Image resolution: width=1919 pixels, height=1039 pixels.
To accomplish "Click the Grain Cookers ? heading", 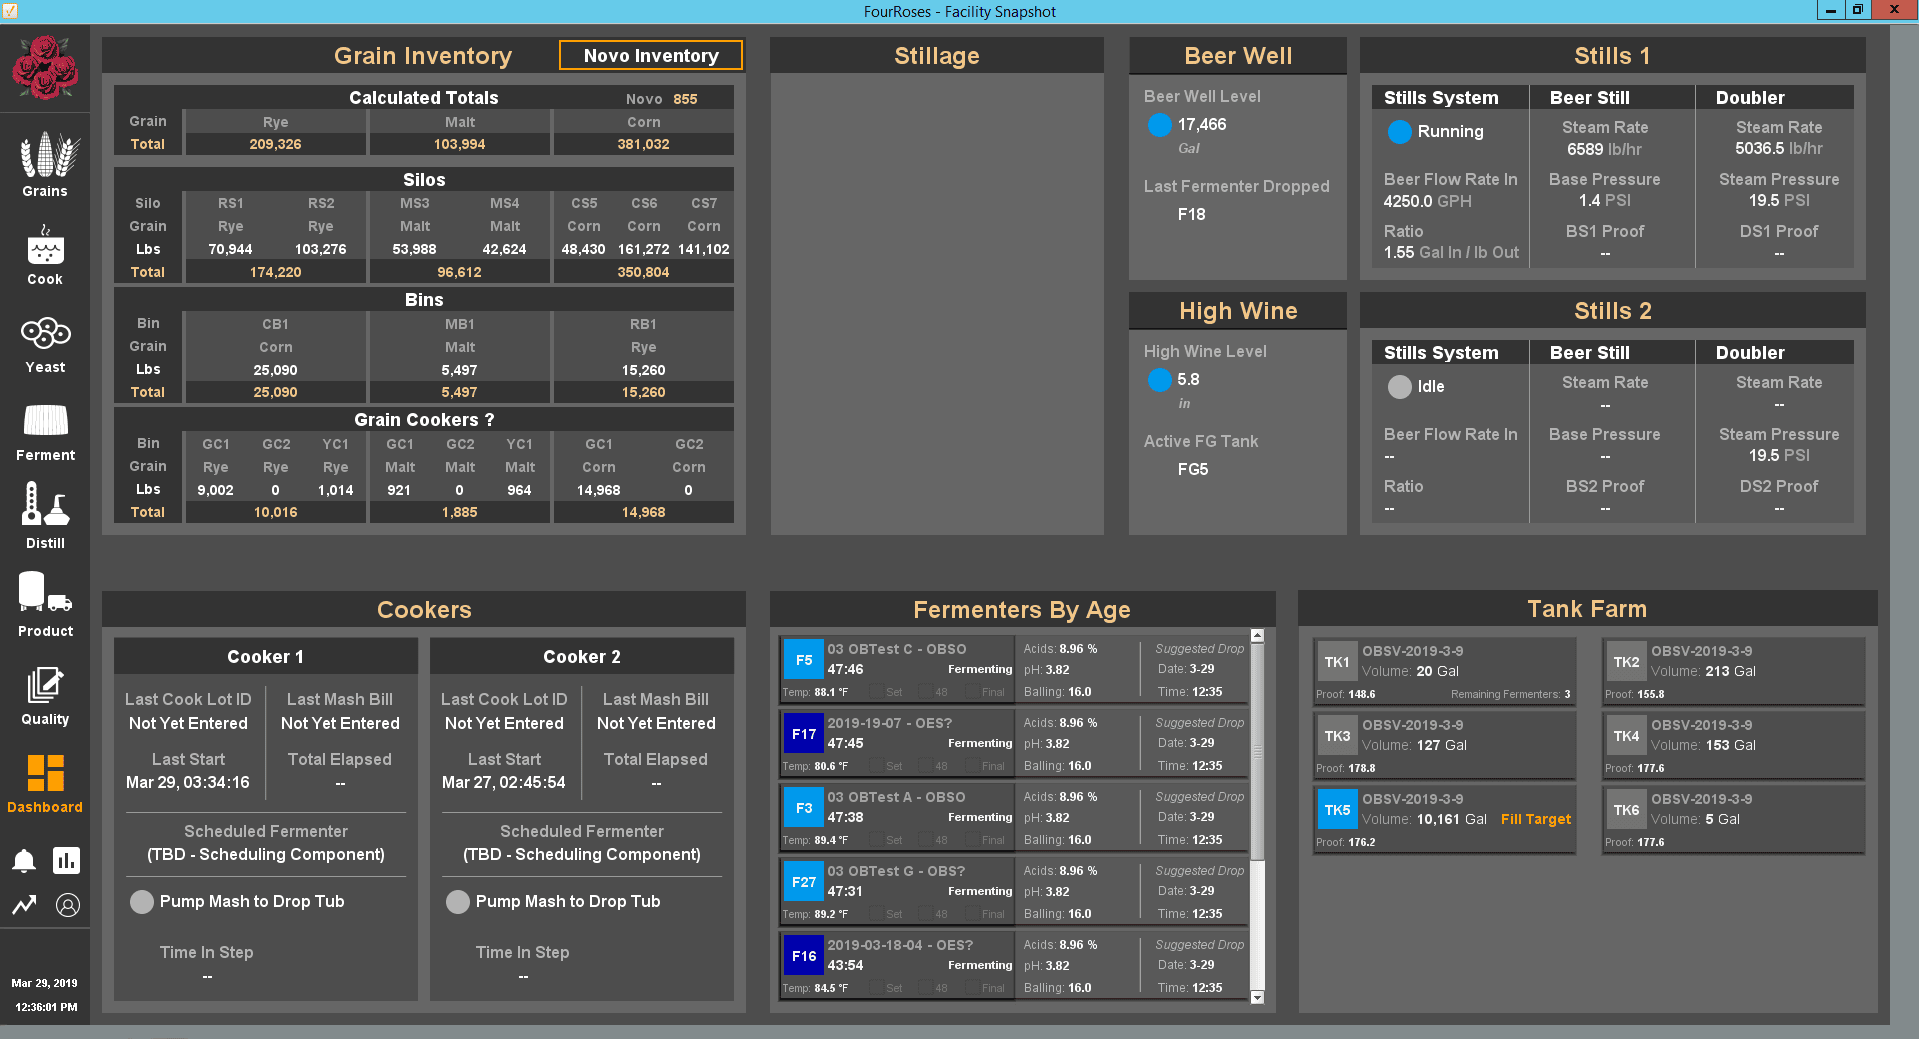I will click(424, 420).
